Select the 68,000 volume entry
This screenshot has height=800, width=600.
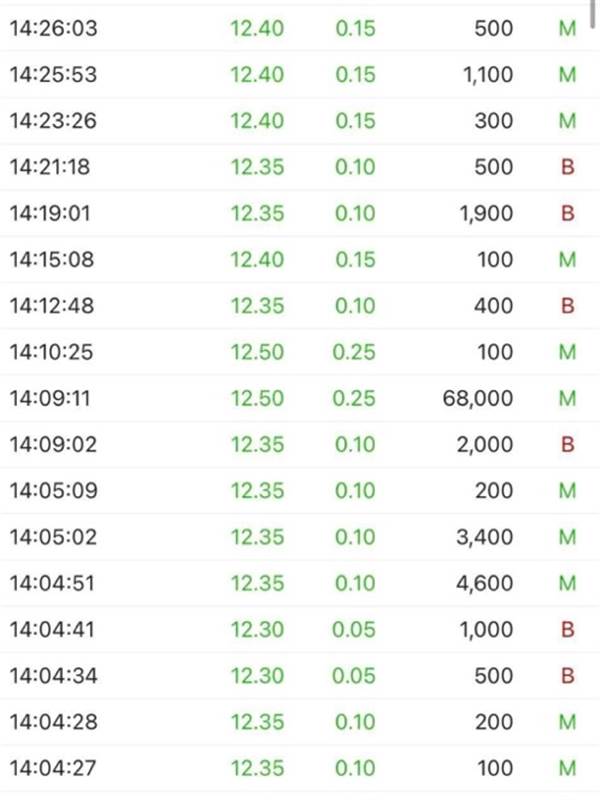click(477, 399)
